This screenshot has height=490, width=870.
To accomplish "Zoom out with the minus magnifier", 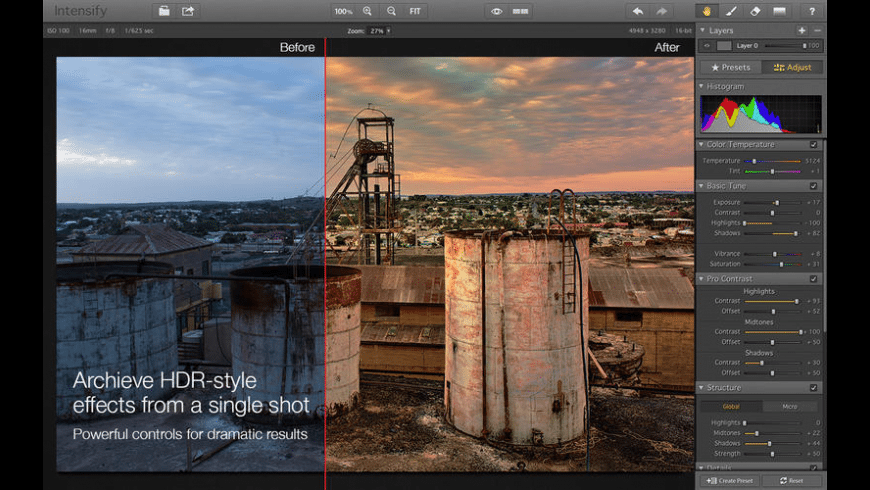I will (391, 11).
